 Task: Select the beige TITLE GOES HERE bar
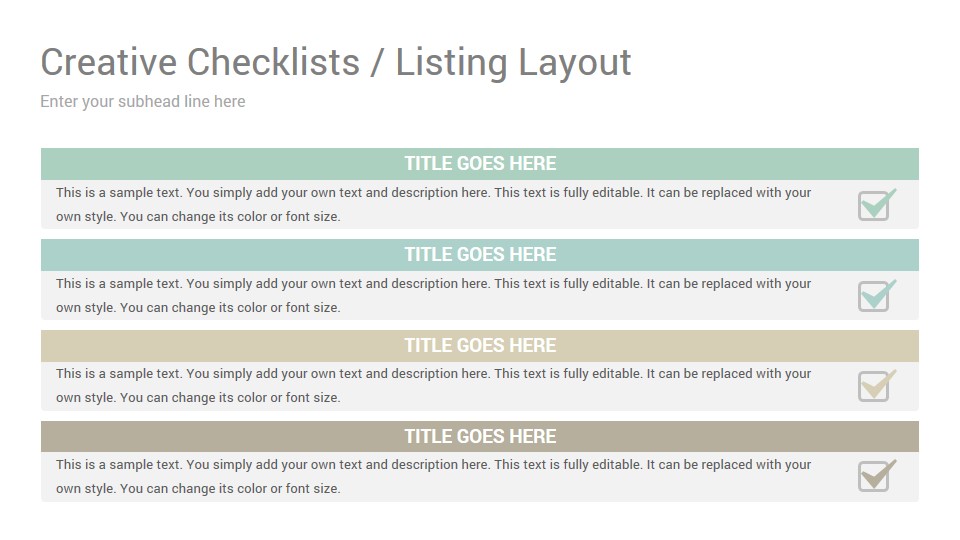coord(480,345)
